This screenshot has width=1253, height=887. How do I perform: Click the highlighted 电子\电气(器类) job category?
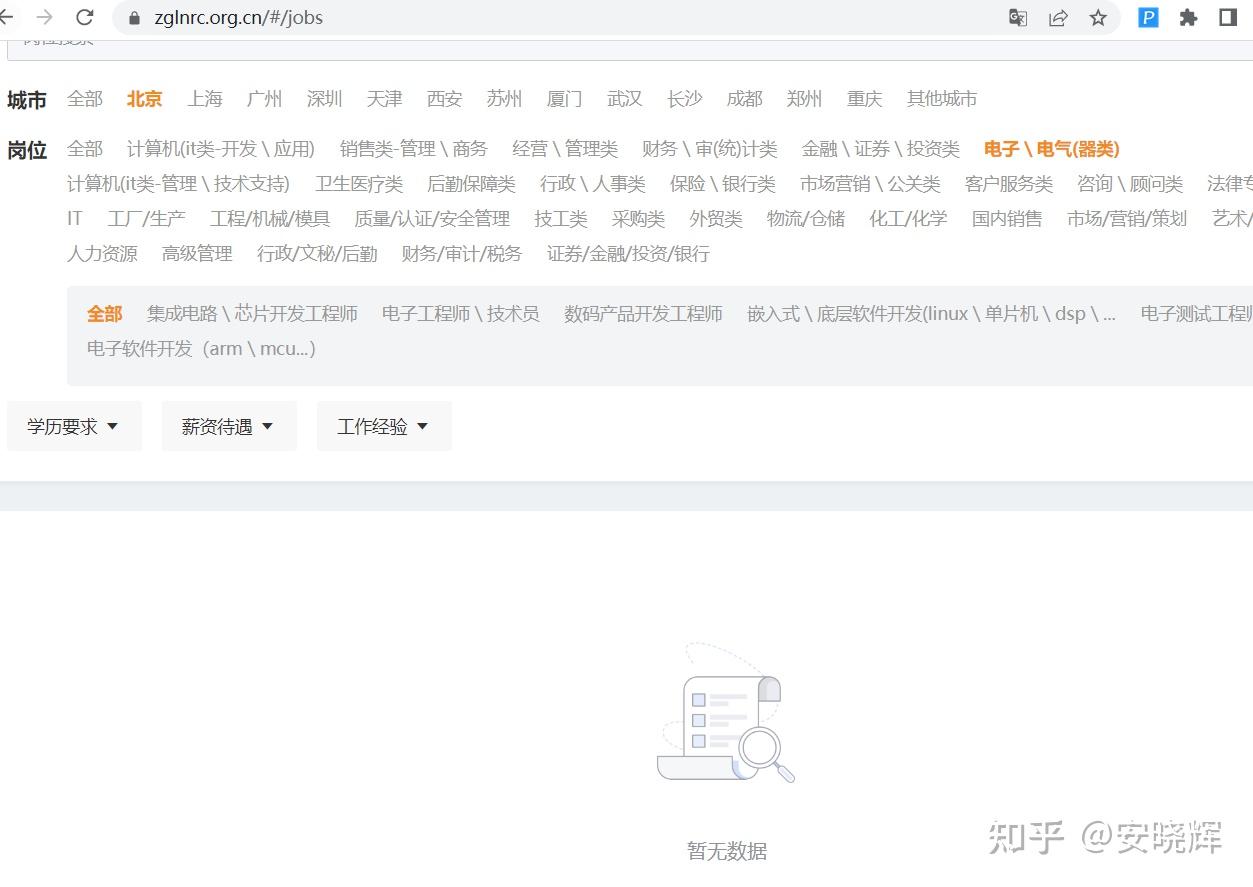click(x=1051, y=148)
